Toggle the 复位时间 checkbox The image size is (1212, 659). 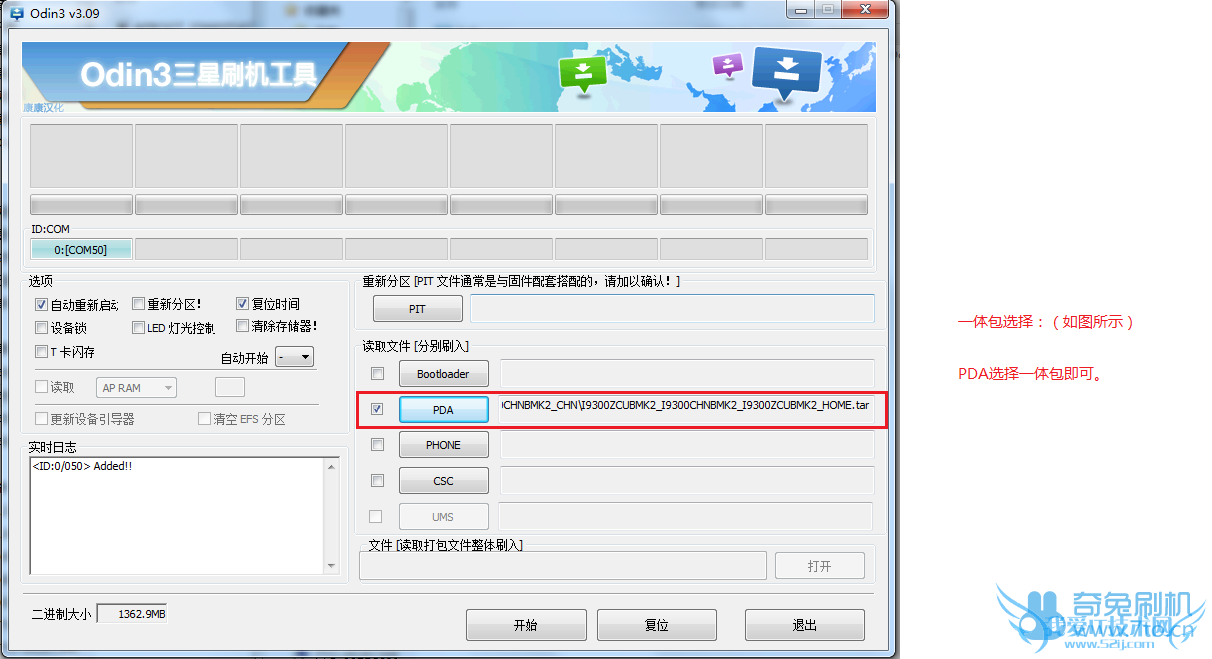[x=242, y=303]
